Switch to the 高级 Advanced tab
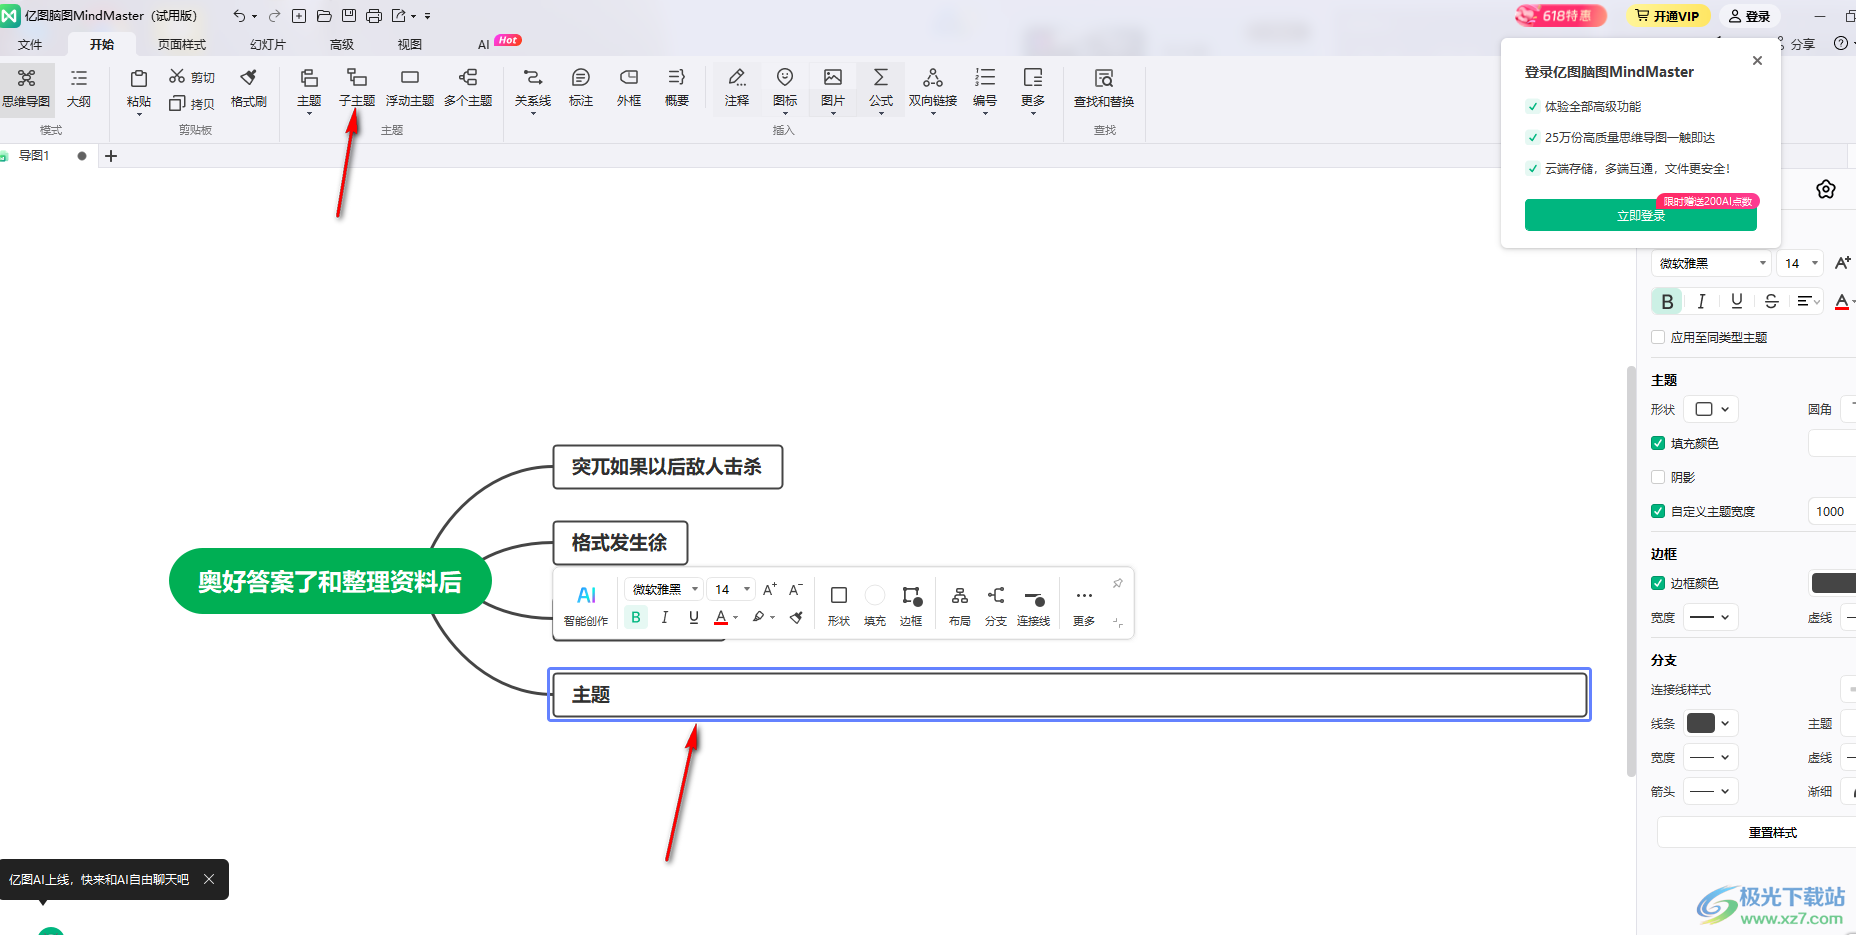The height and width of the screenshot is (935, 1856). (x=342, y=44)
